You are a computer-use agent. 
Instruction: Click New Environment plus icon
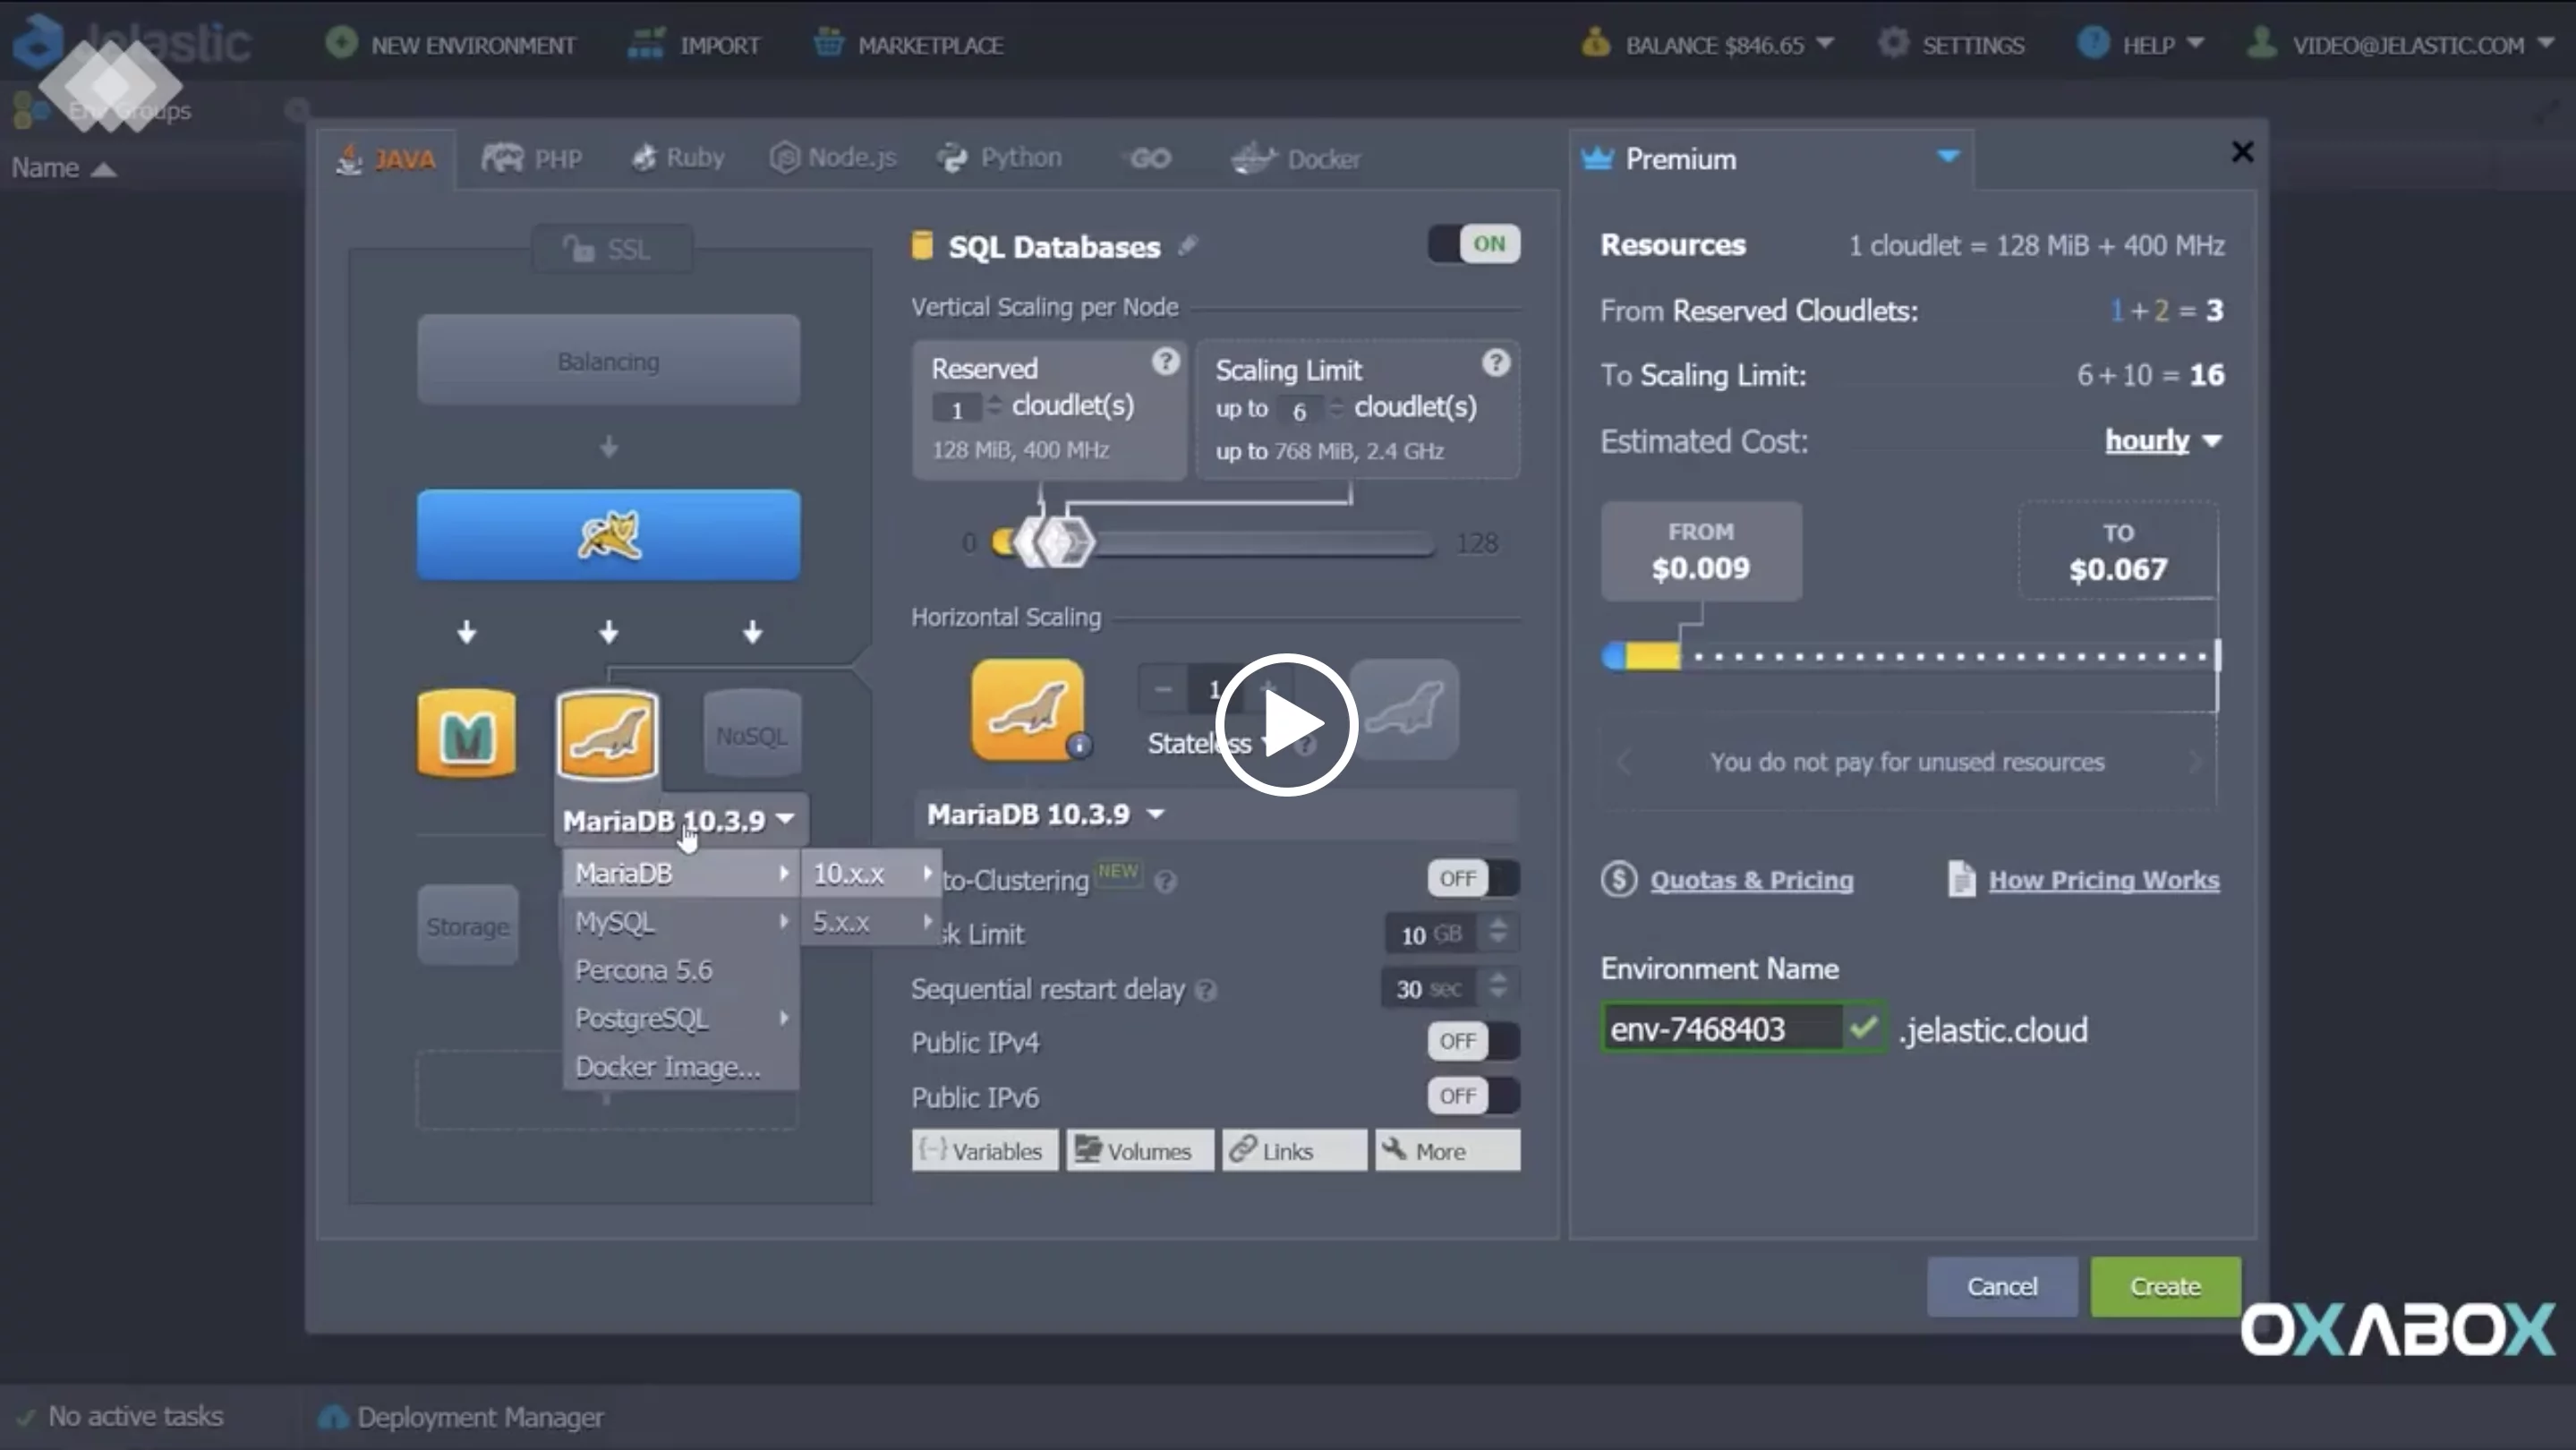341,44
